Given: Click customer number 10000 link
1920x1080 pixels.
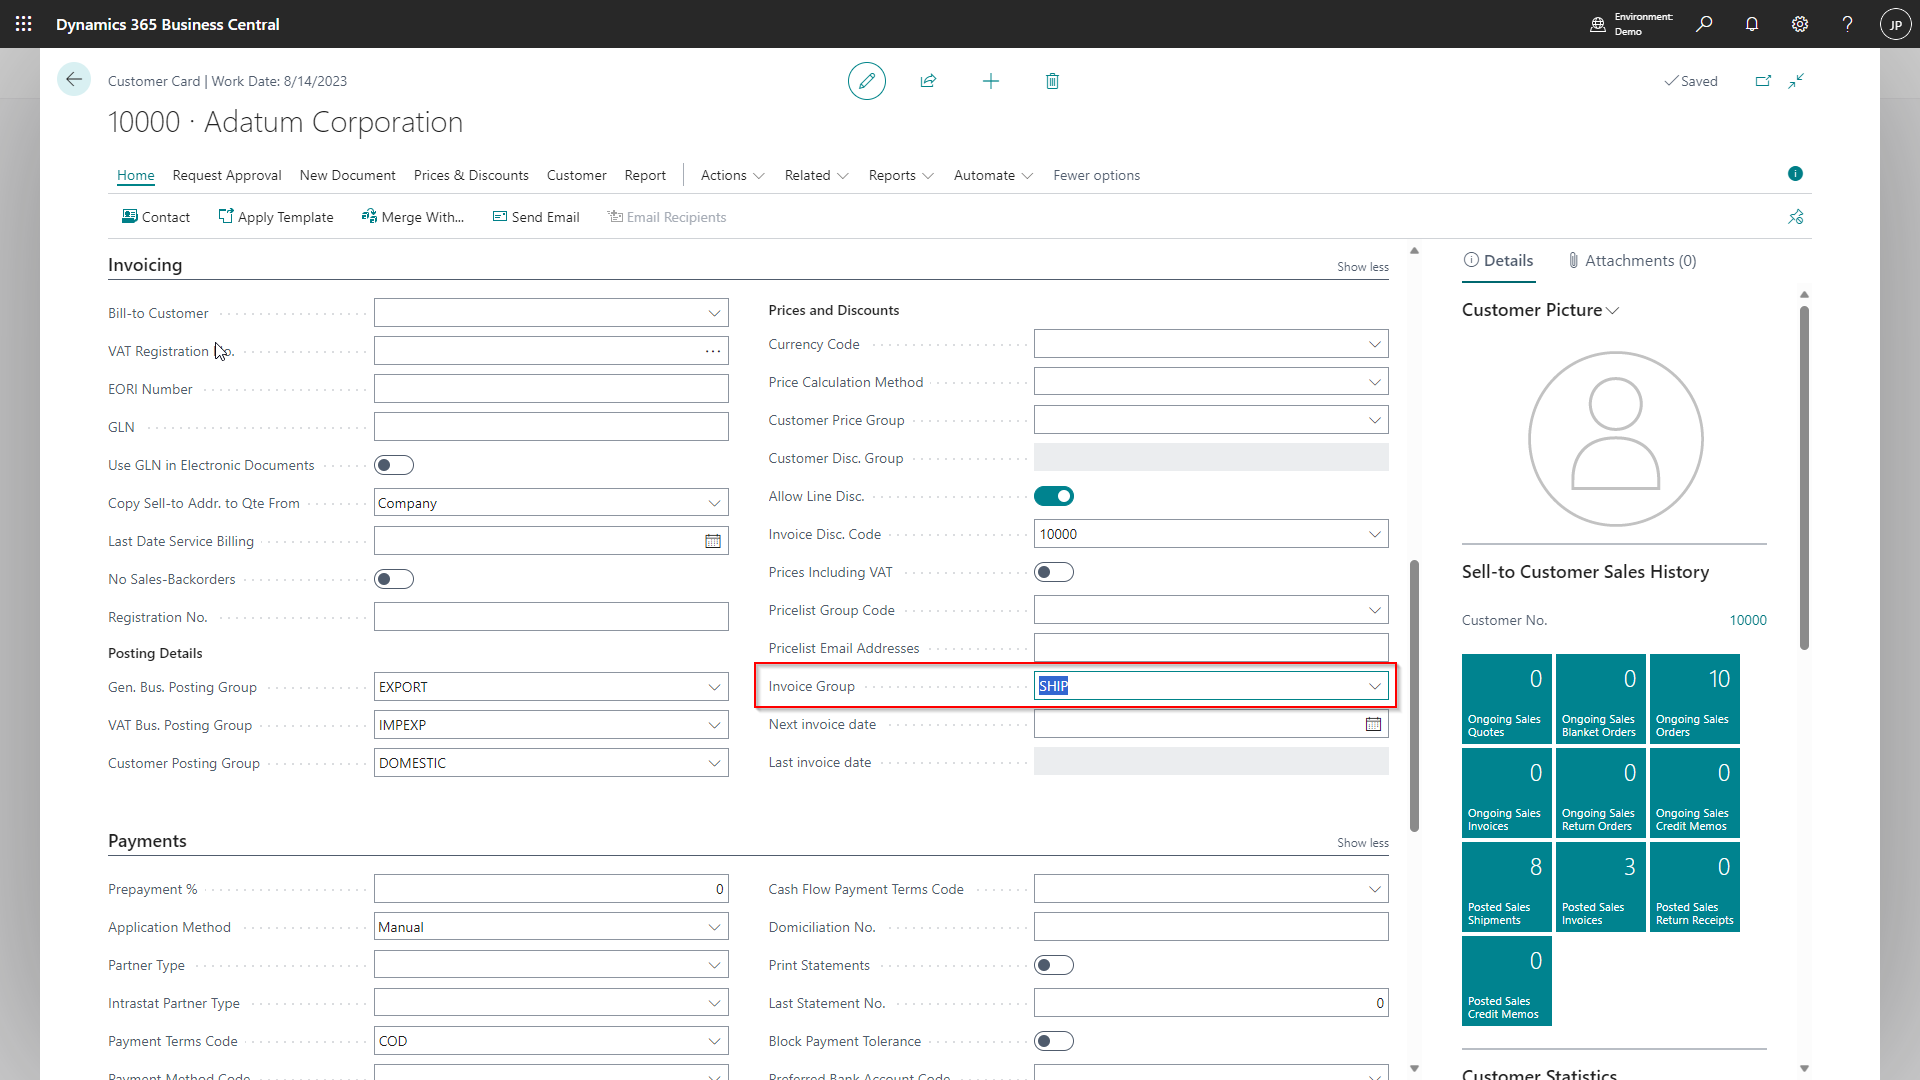Looking at the screenshot, I should click(1748, 620).
